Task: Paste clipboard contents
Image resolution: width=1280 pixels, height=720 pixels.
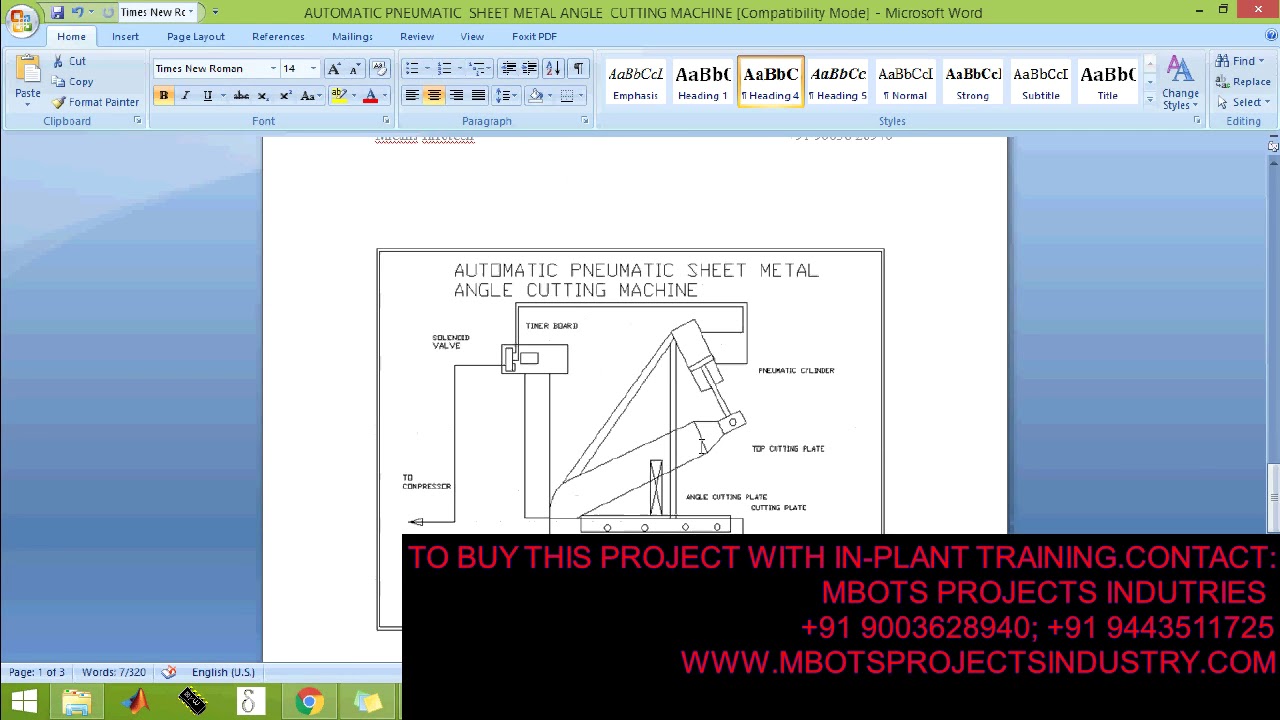Action: [28, 82]
